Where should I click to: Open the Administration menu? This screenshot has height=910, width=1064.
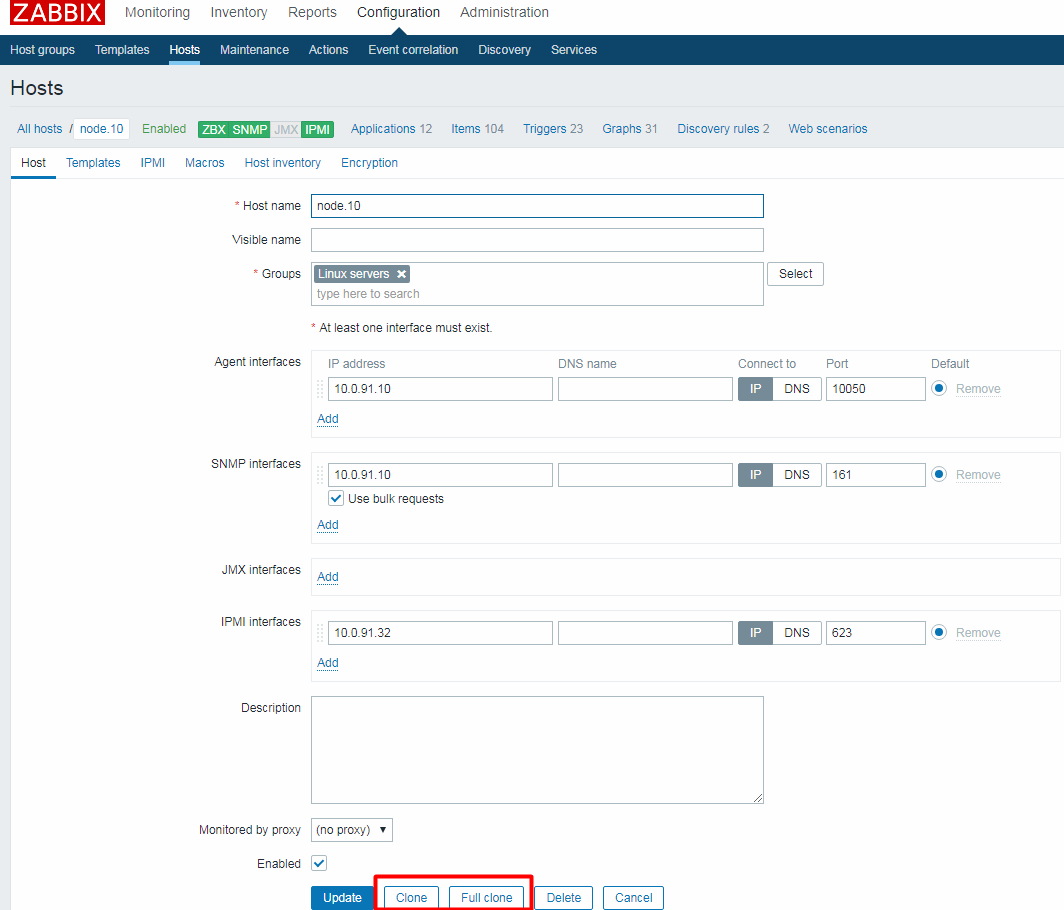[x=504, y=13]
